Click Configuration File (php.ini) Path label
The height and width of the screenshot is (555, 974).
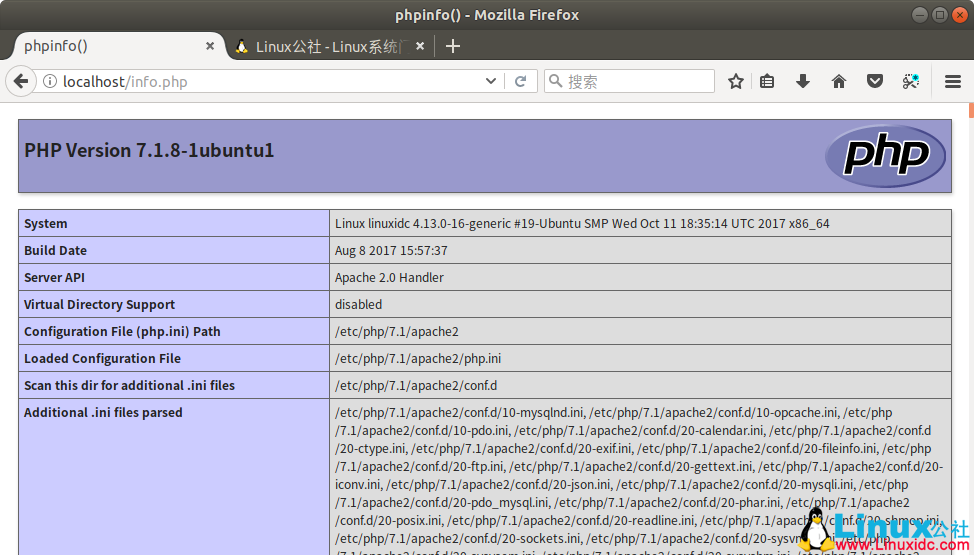tap(122, 331)
